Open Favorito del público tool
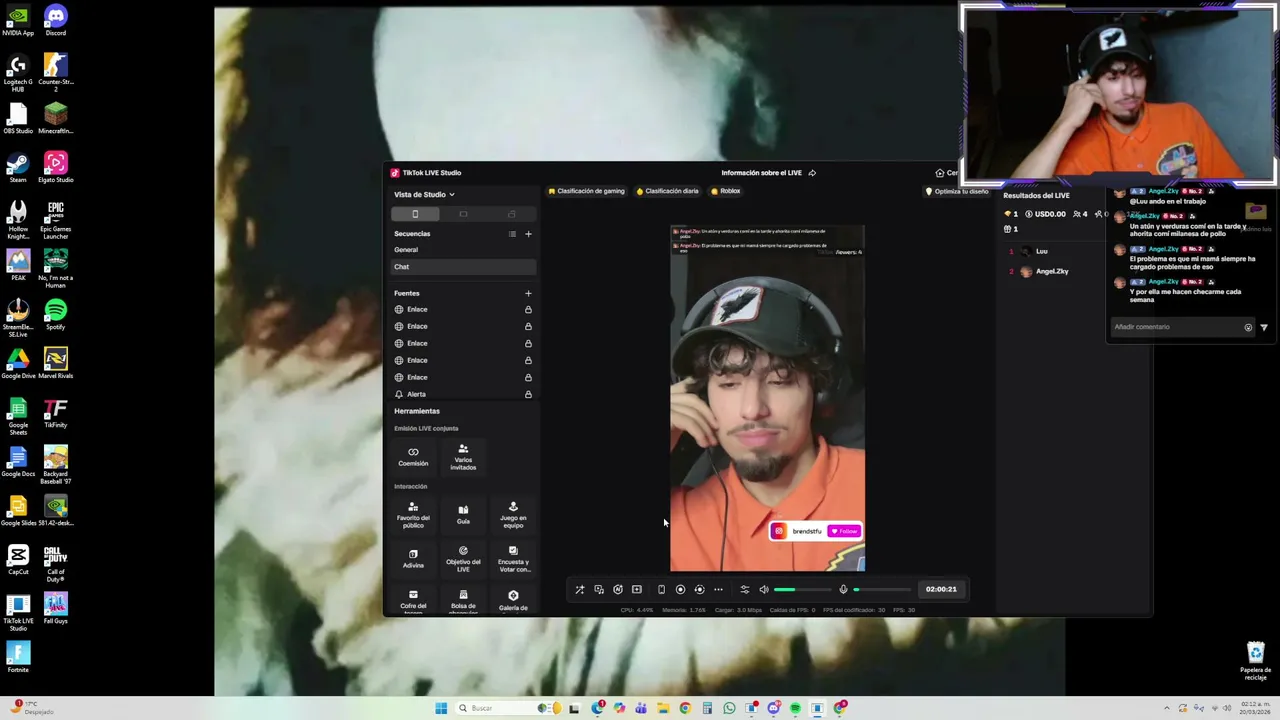Image resolution: width=1280 pixels, height=720 pixels. pos(413,515)
